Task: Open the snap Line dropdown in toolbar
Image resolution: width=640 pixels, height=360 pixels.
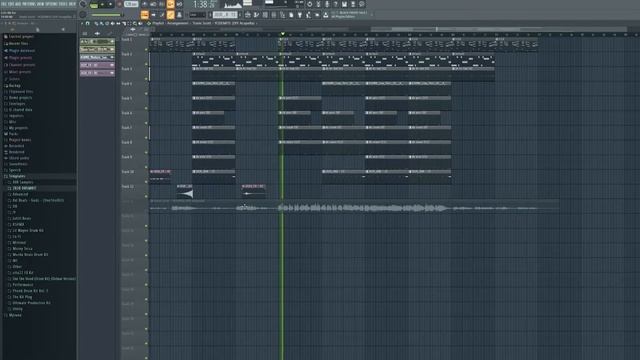Action: pos(198,15)
